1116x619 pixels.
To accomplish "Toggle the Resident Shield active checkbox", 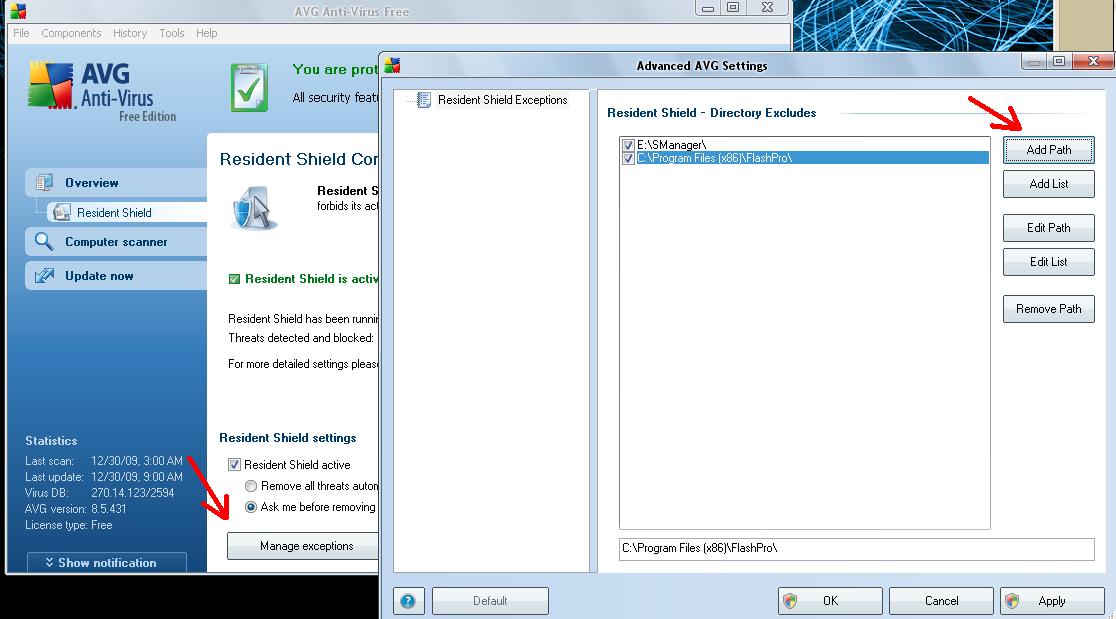I will (234, 465).
